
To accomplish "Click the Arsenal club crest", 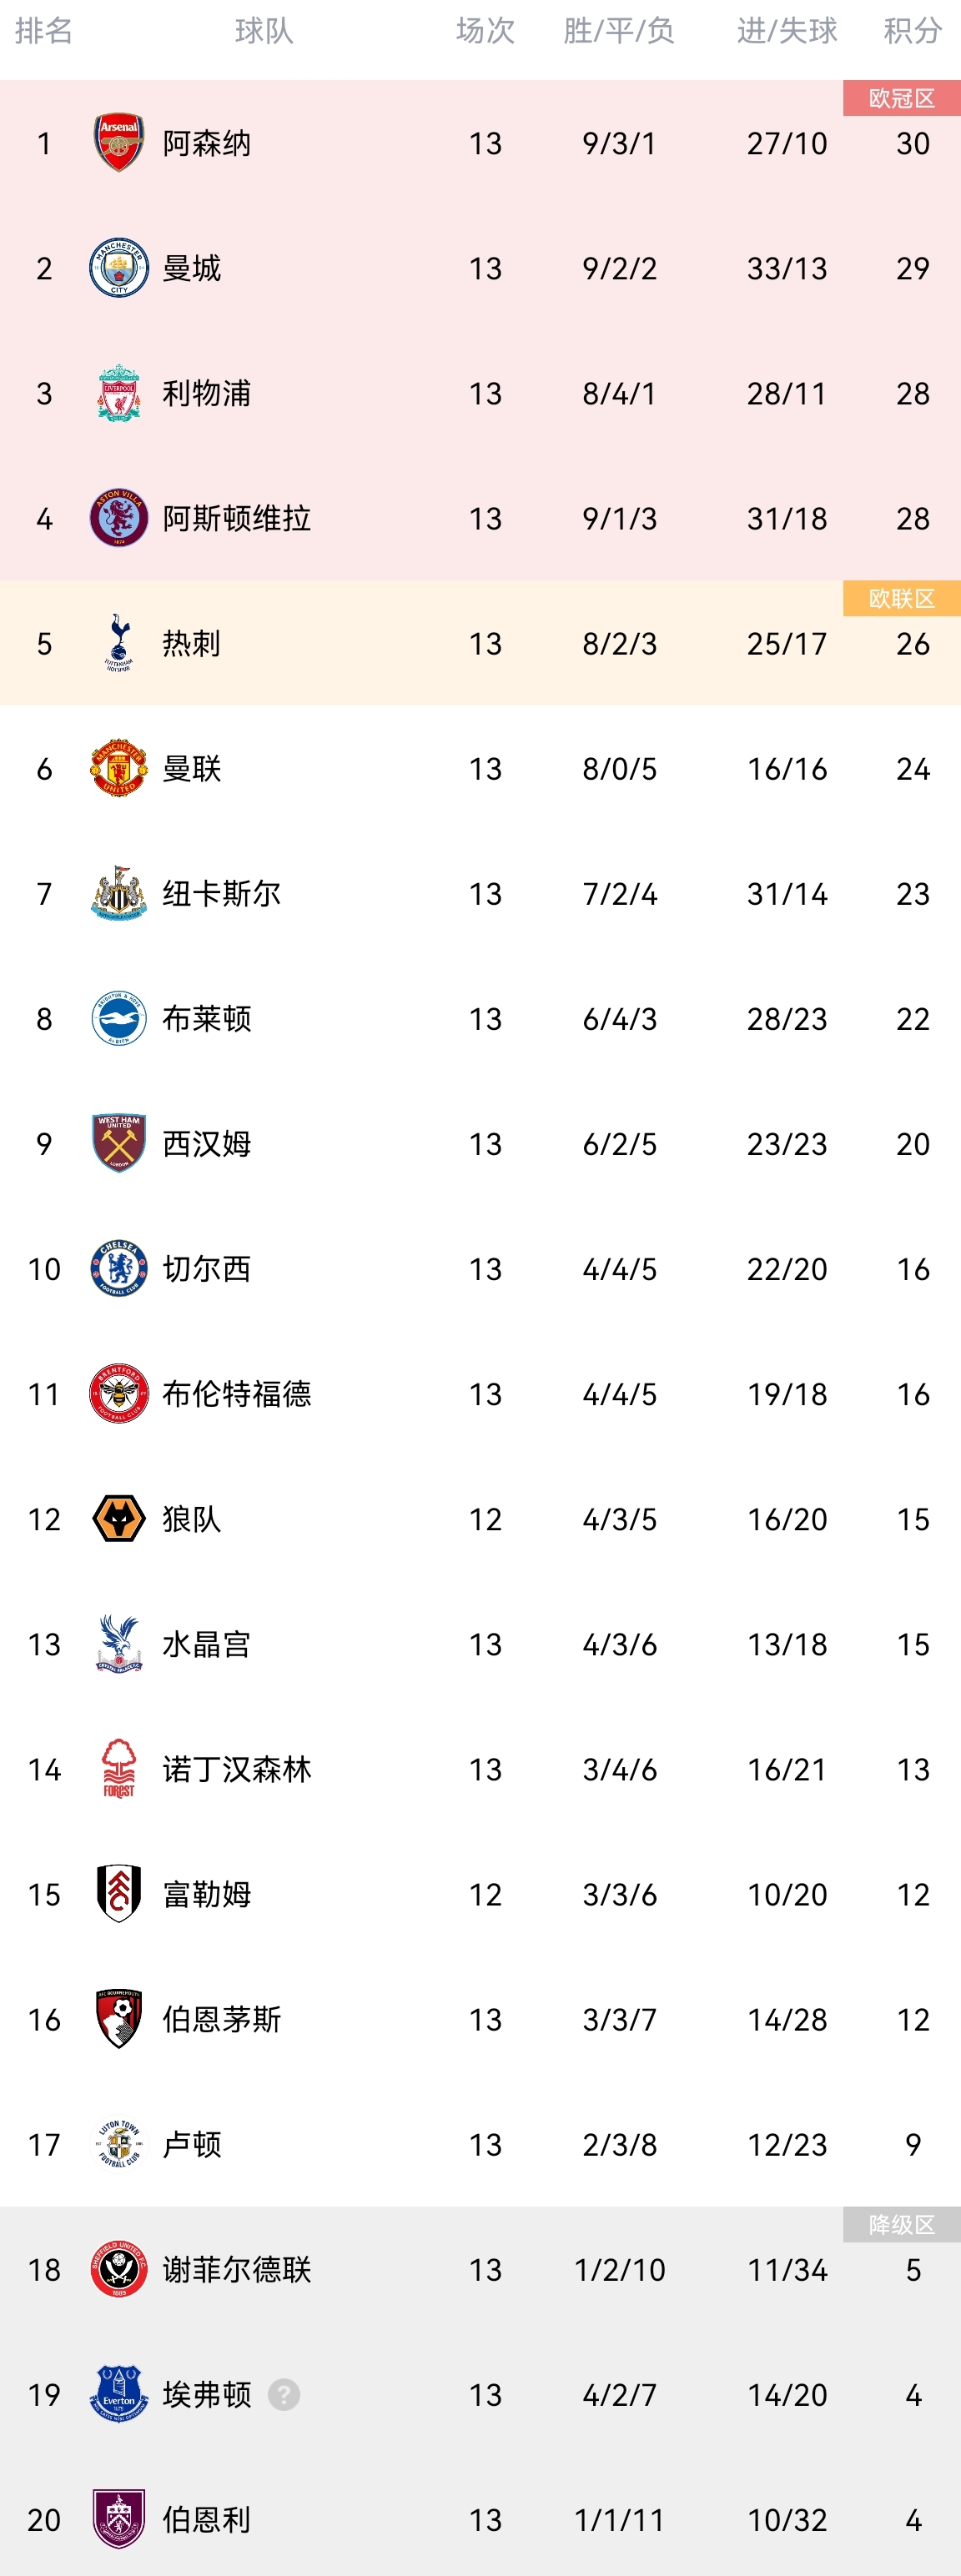I will click(119, 143).
